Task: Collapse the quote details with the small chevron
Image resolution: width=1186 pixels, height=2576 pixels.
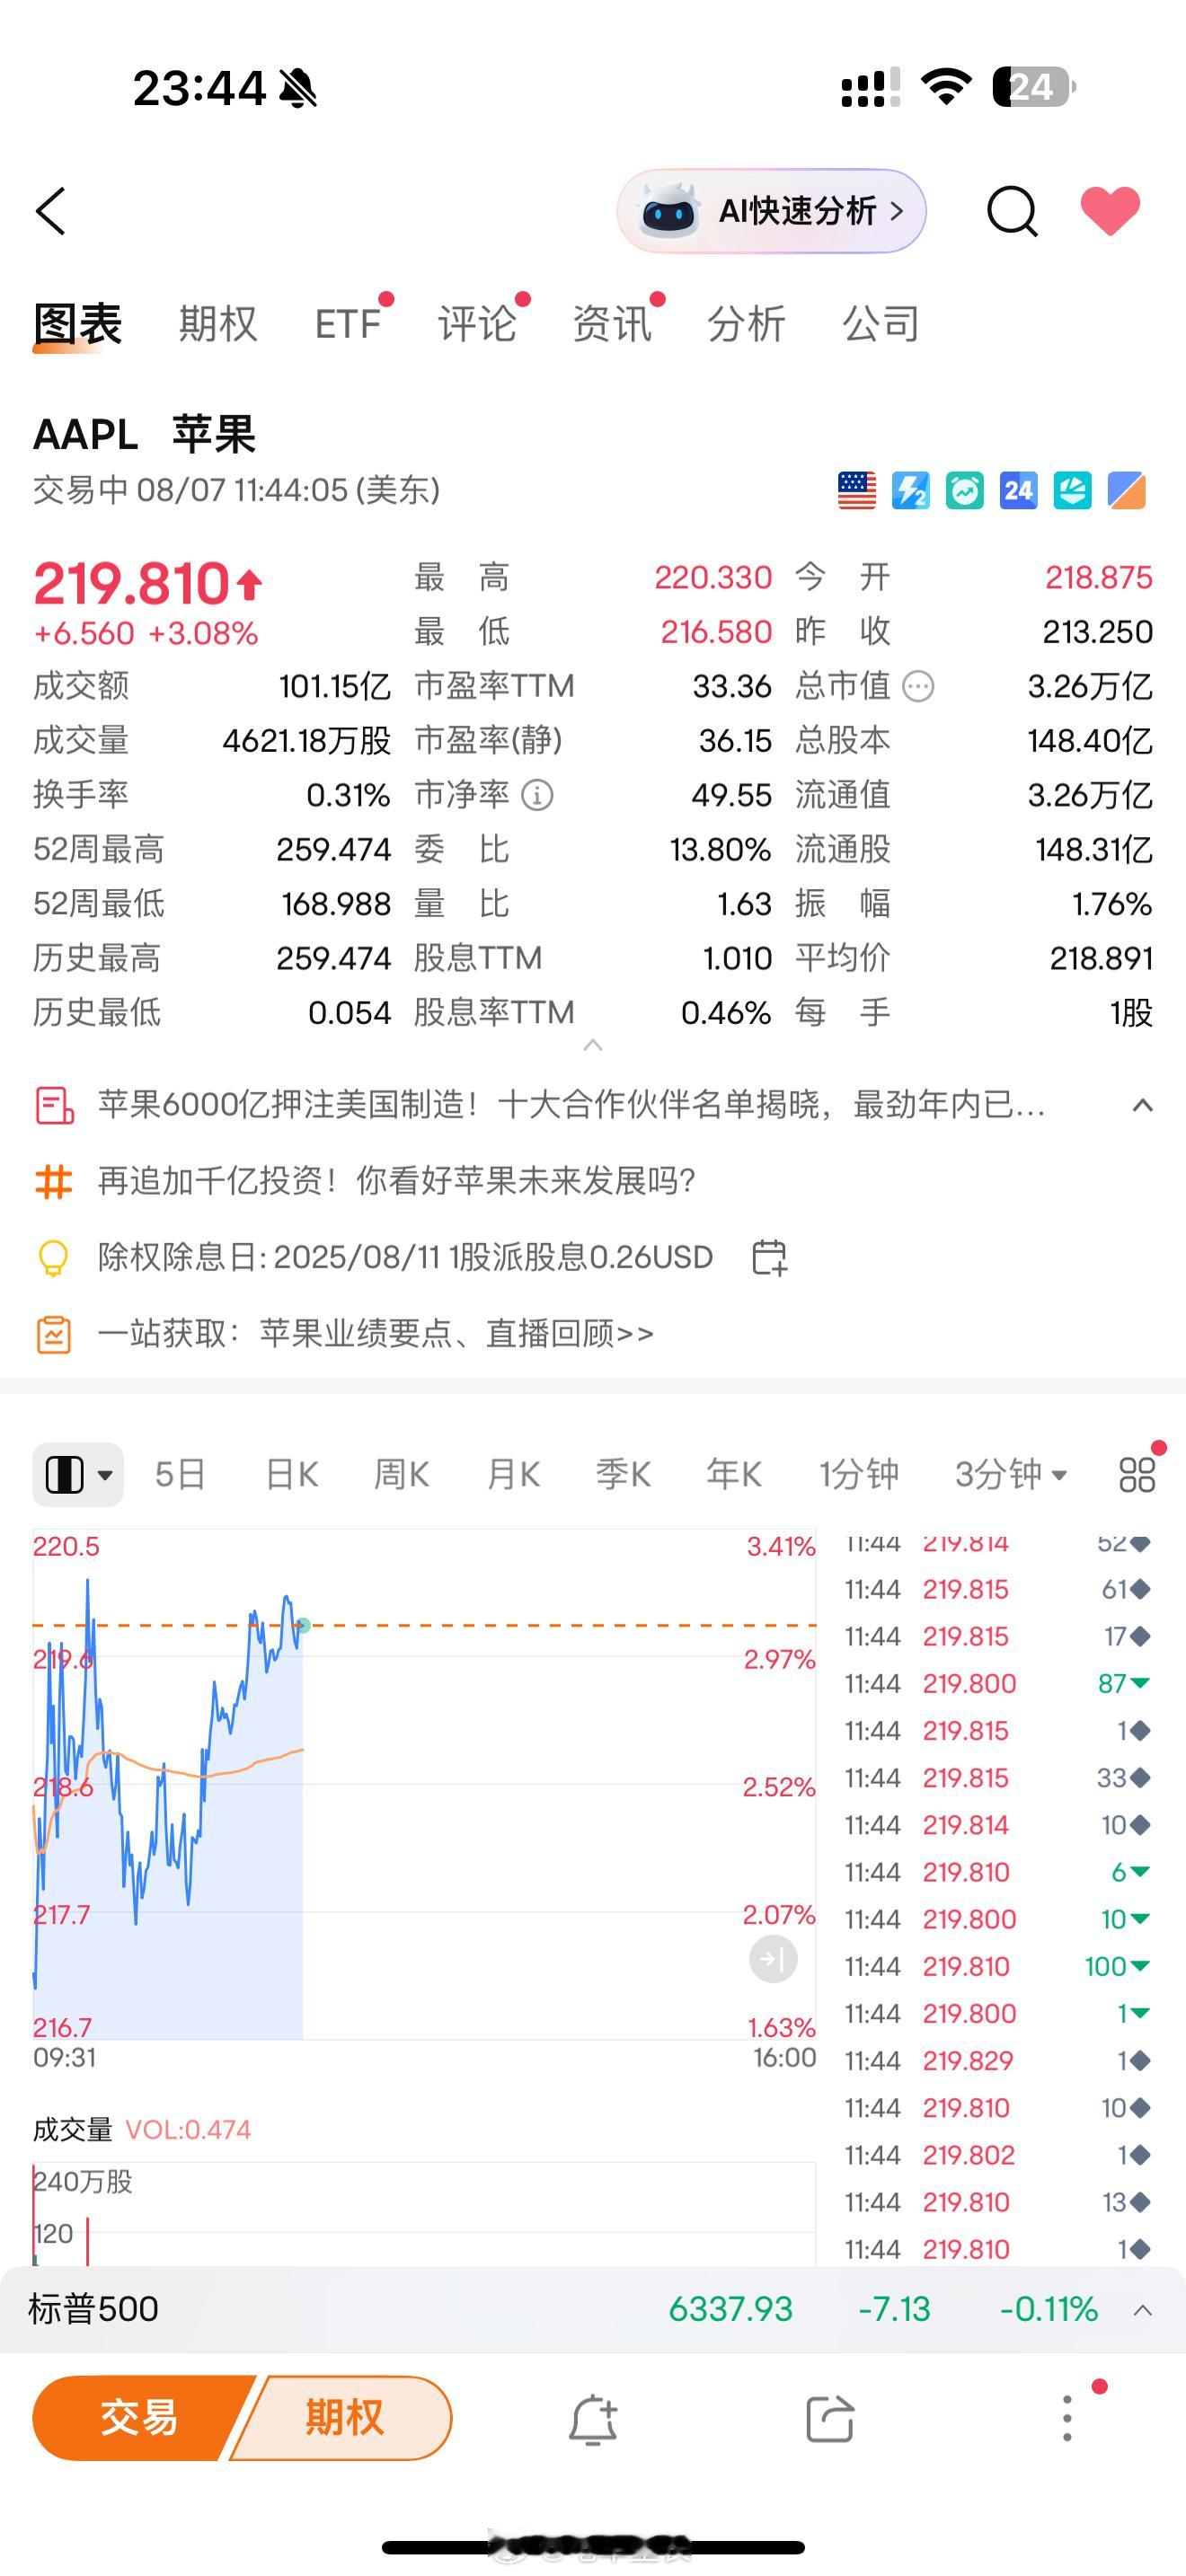Action: [x=593, y=1045]
